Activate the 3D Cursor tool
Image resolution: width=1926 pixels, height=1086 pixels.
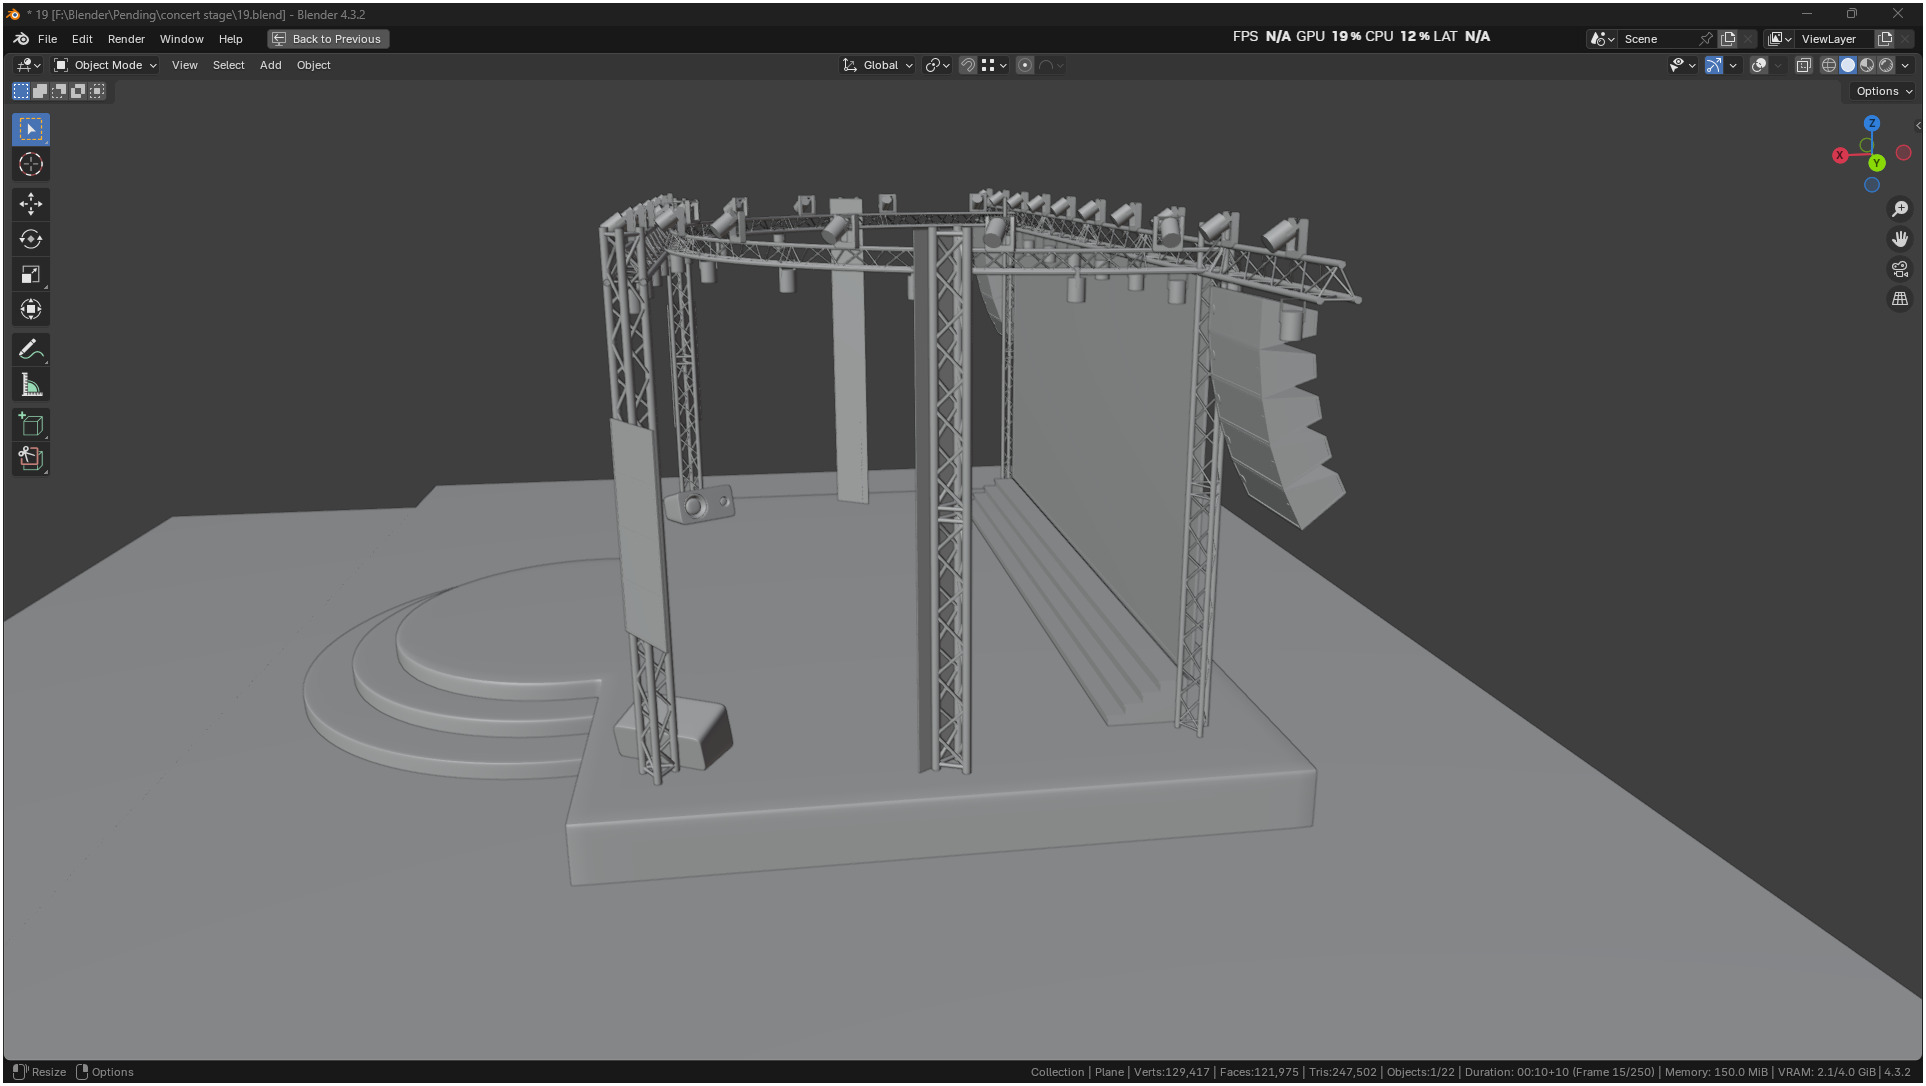coord(31,164)
